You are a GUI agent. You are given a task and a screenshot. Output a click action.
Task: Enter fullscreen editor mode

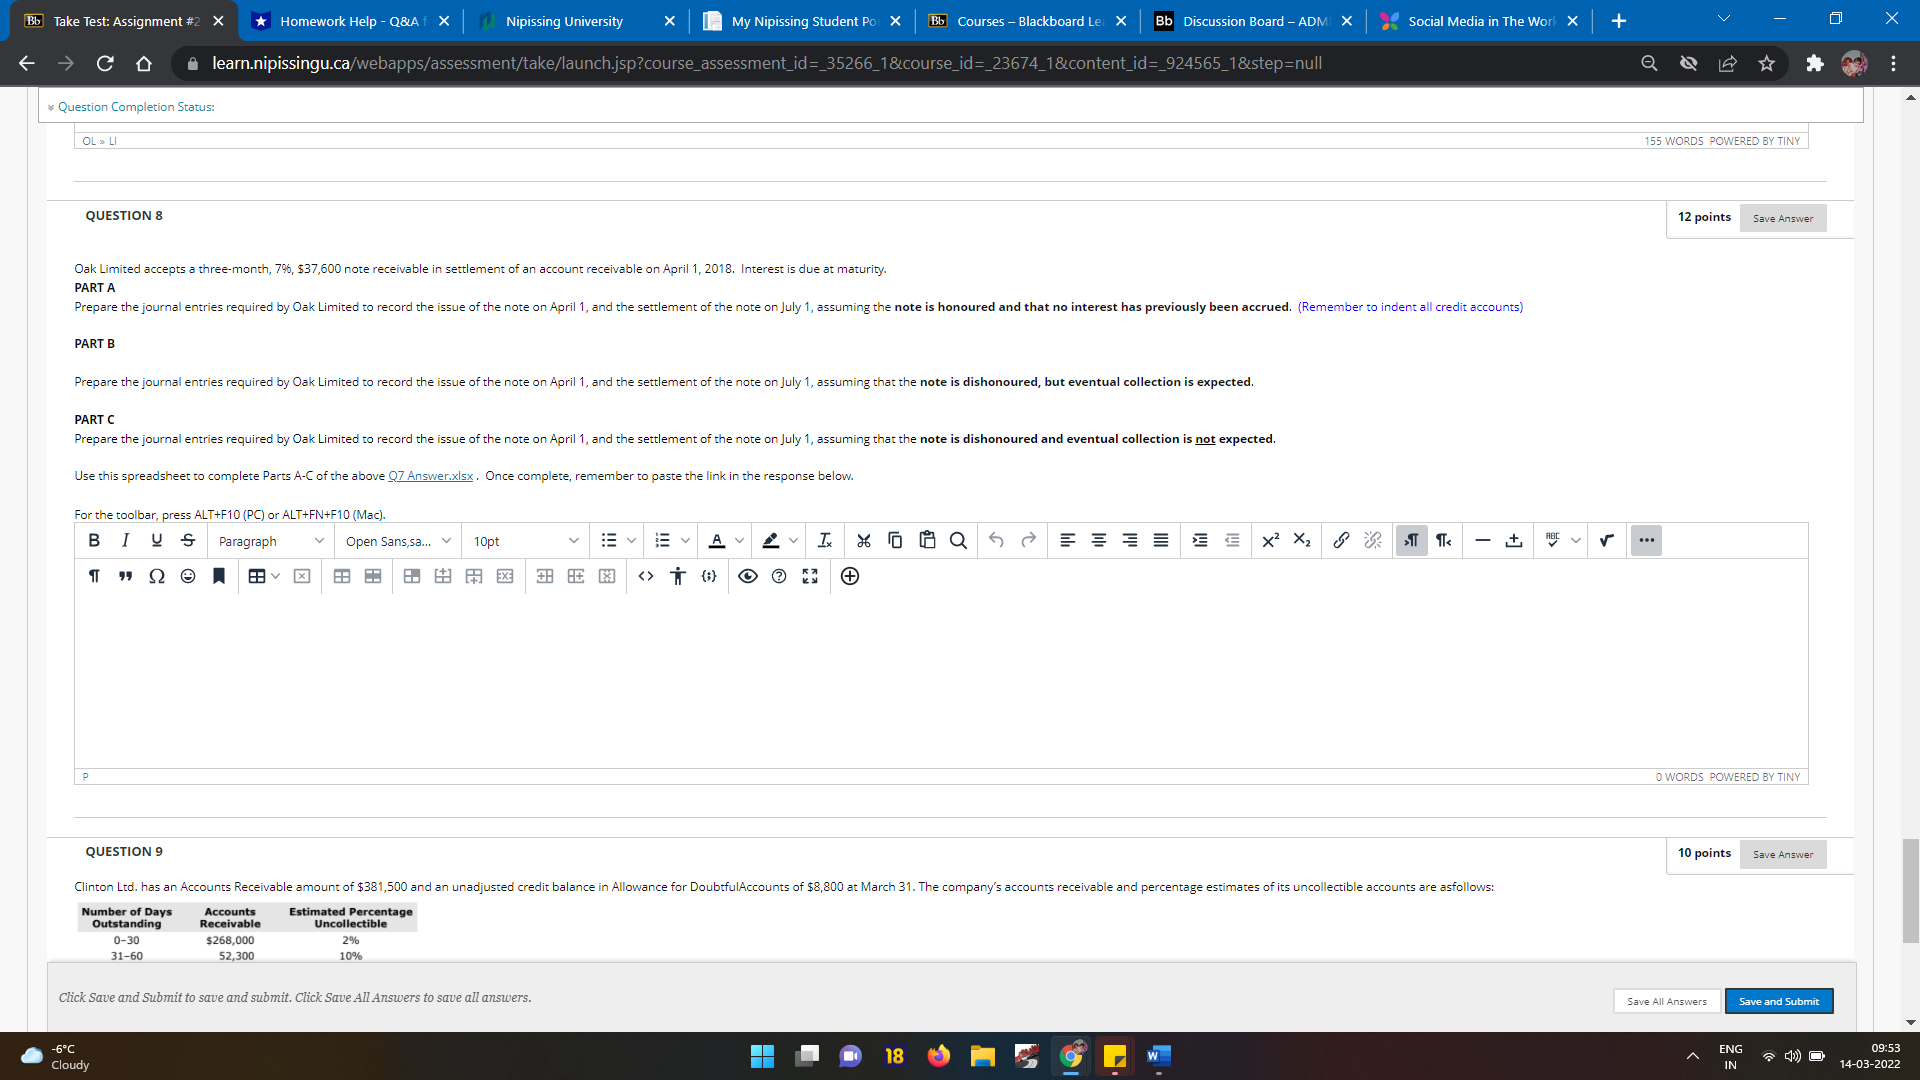coord(810,576)
